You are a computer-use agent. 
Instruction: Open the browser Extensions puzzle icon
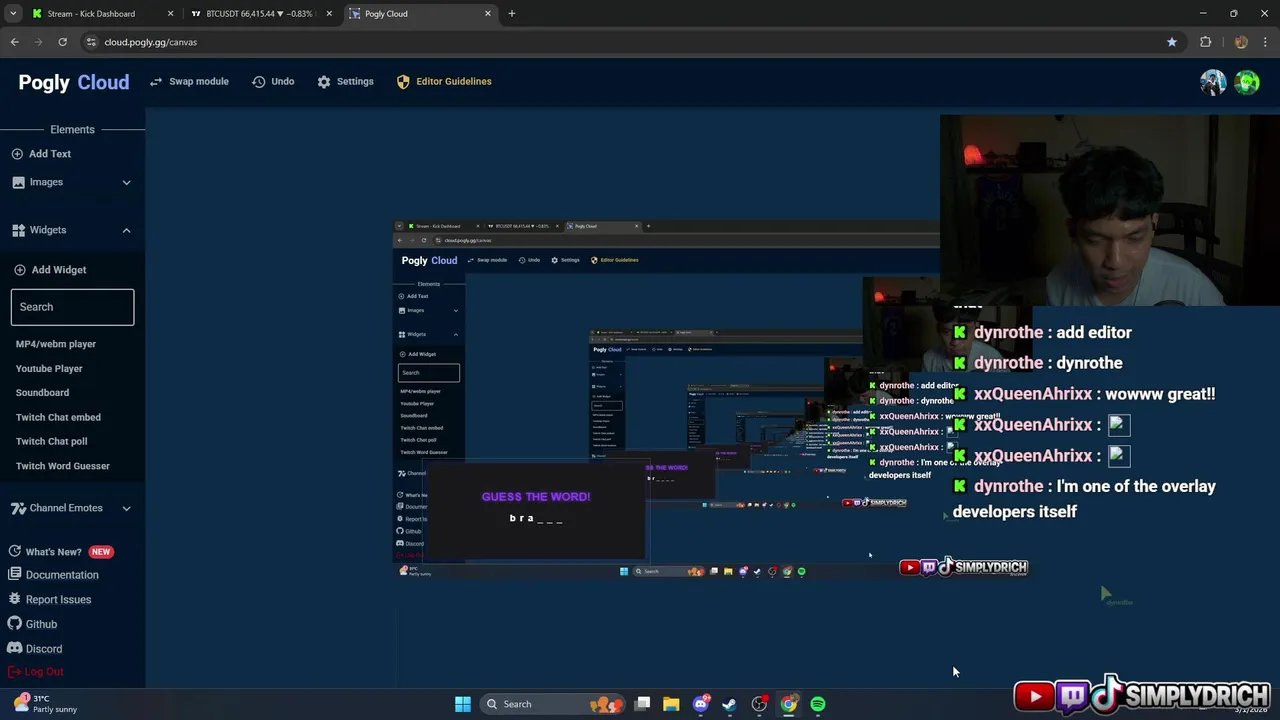[x=1205, y=42]
